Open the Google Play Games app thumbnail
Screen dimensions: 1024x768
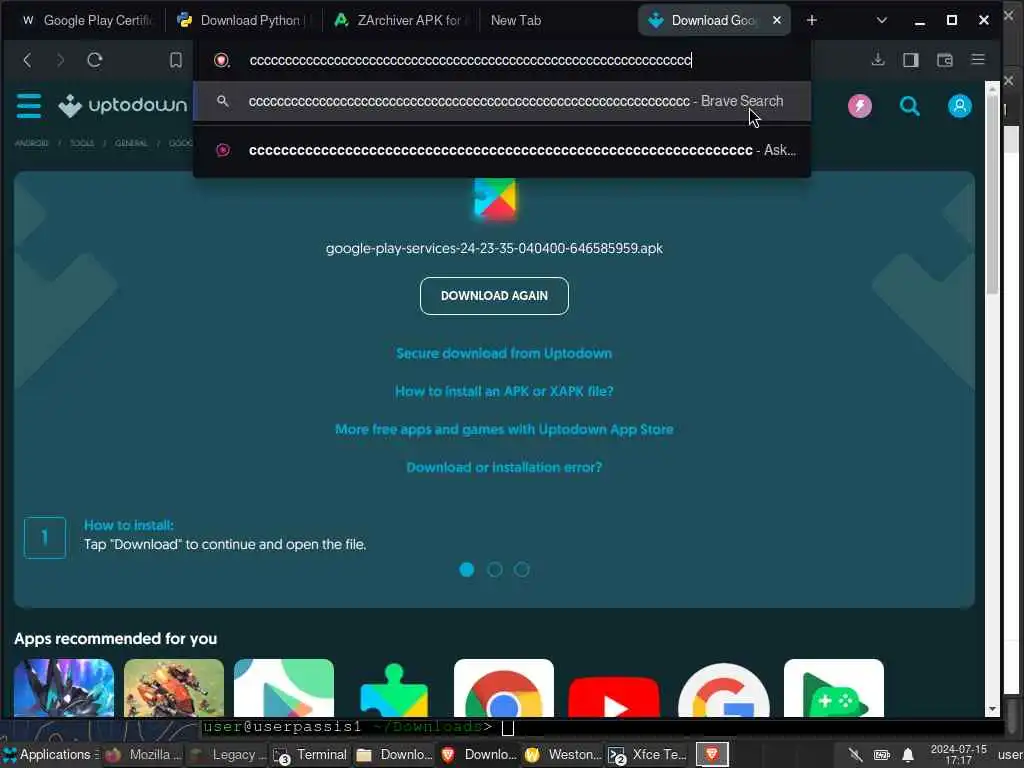[x=834, y=688]
